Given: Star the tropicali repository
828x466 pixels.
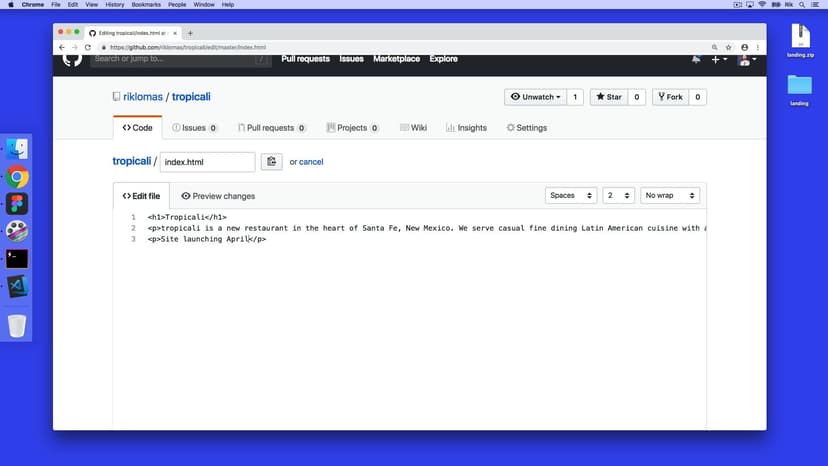Looking at the screenshot, I should pyautogui.click(x=608, y=97).
